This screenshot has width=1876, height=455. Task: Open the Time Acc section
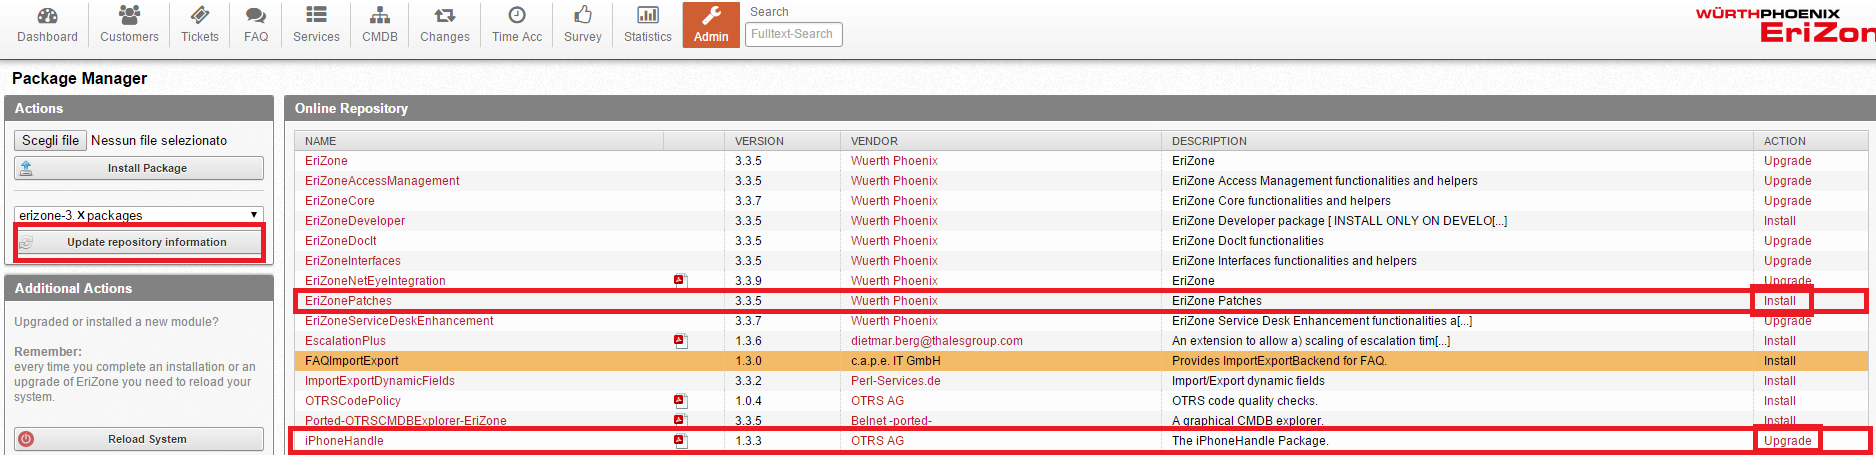(x=517, y=25)
